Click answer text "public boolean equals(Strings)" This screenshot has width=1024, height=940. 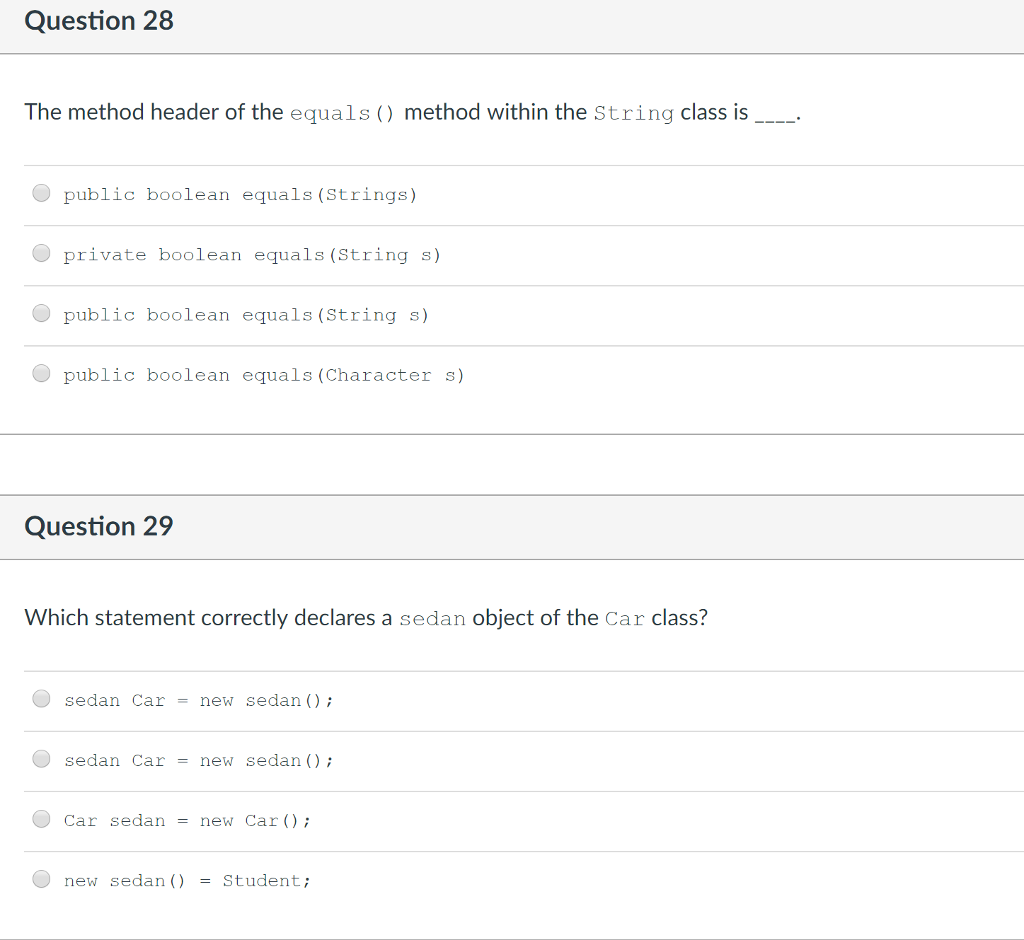pos(240,194)
